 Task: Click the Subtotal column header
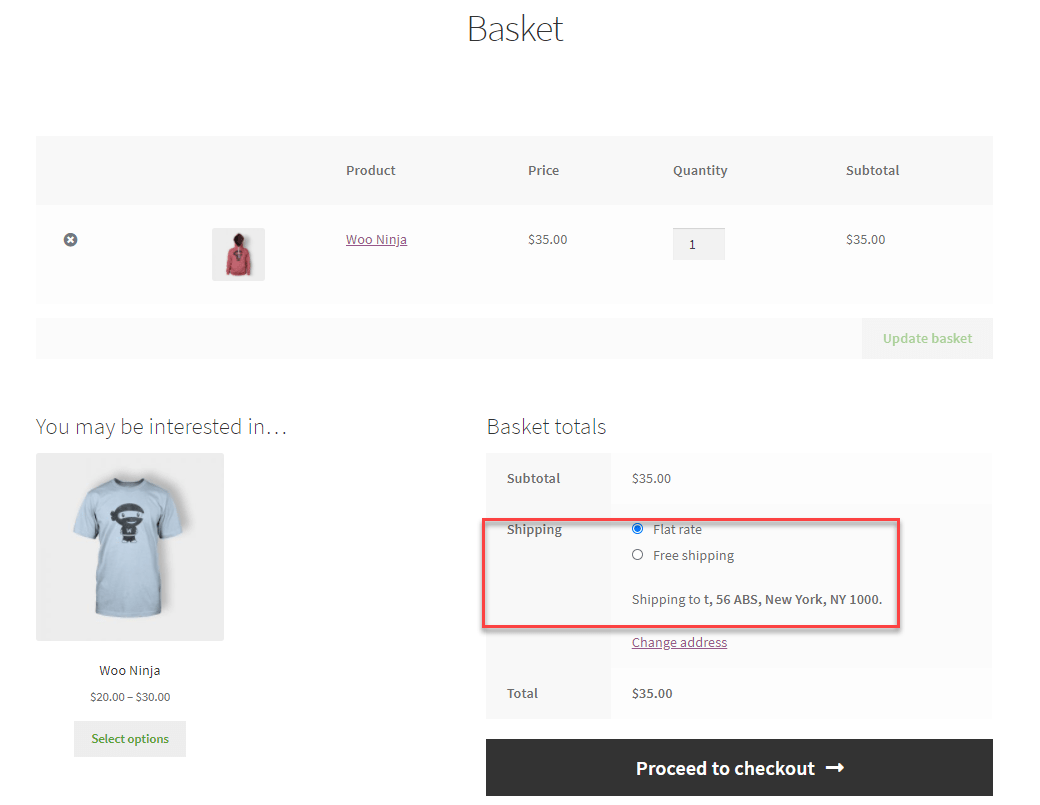871,170
